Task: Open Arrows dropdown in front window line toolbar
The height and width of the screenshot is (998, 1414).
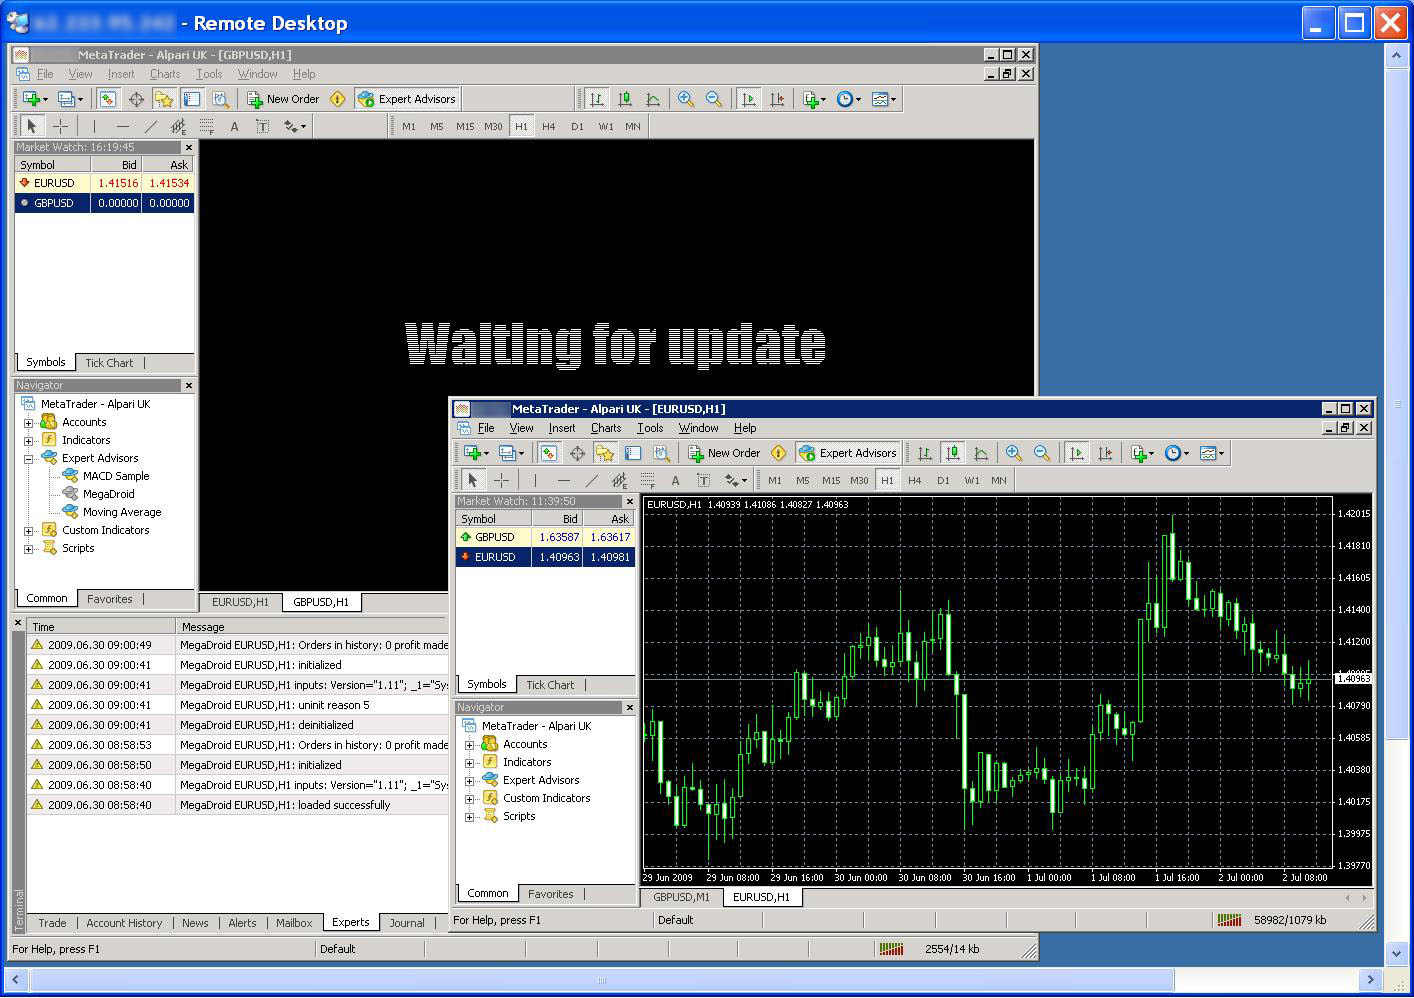Action: point(736,480)
